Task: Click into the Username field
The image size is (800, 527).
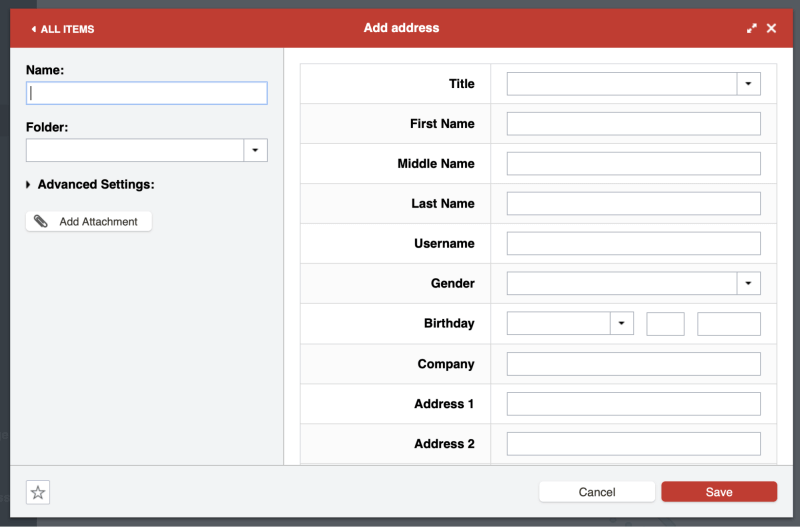Action: click(633, 244)
